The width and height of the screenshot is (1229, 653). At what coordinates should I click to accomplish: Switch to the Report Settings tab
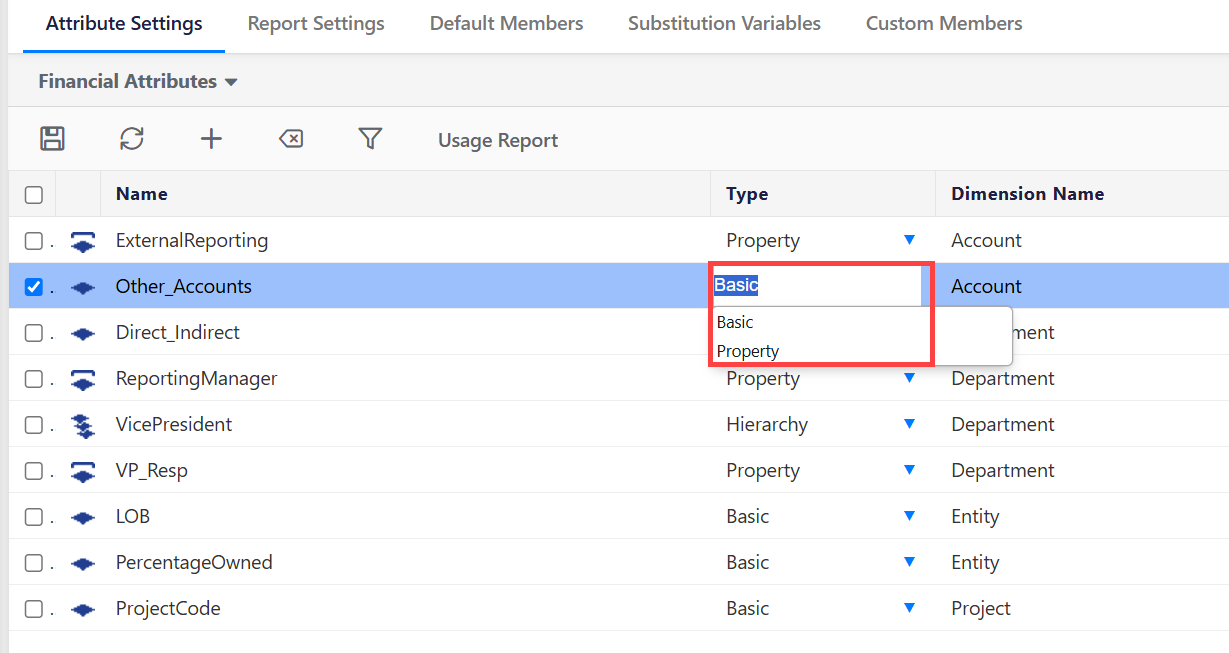(x=316, y=23)
